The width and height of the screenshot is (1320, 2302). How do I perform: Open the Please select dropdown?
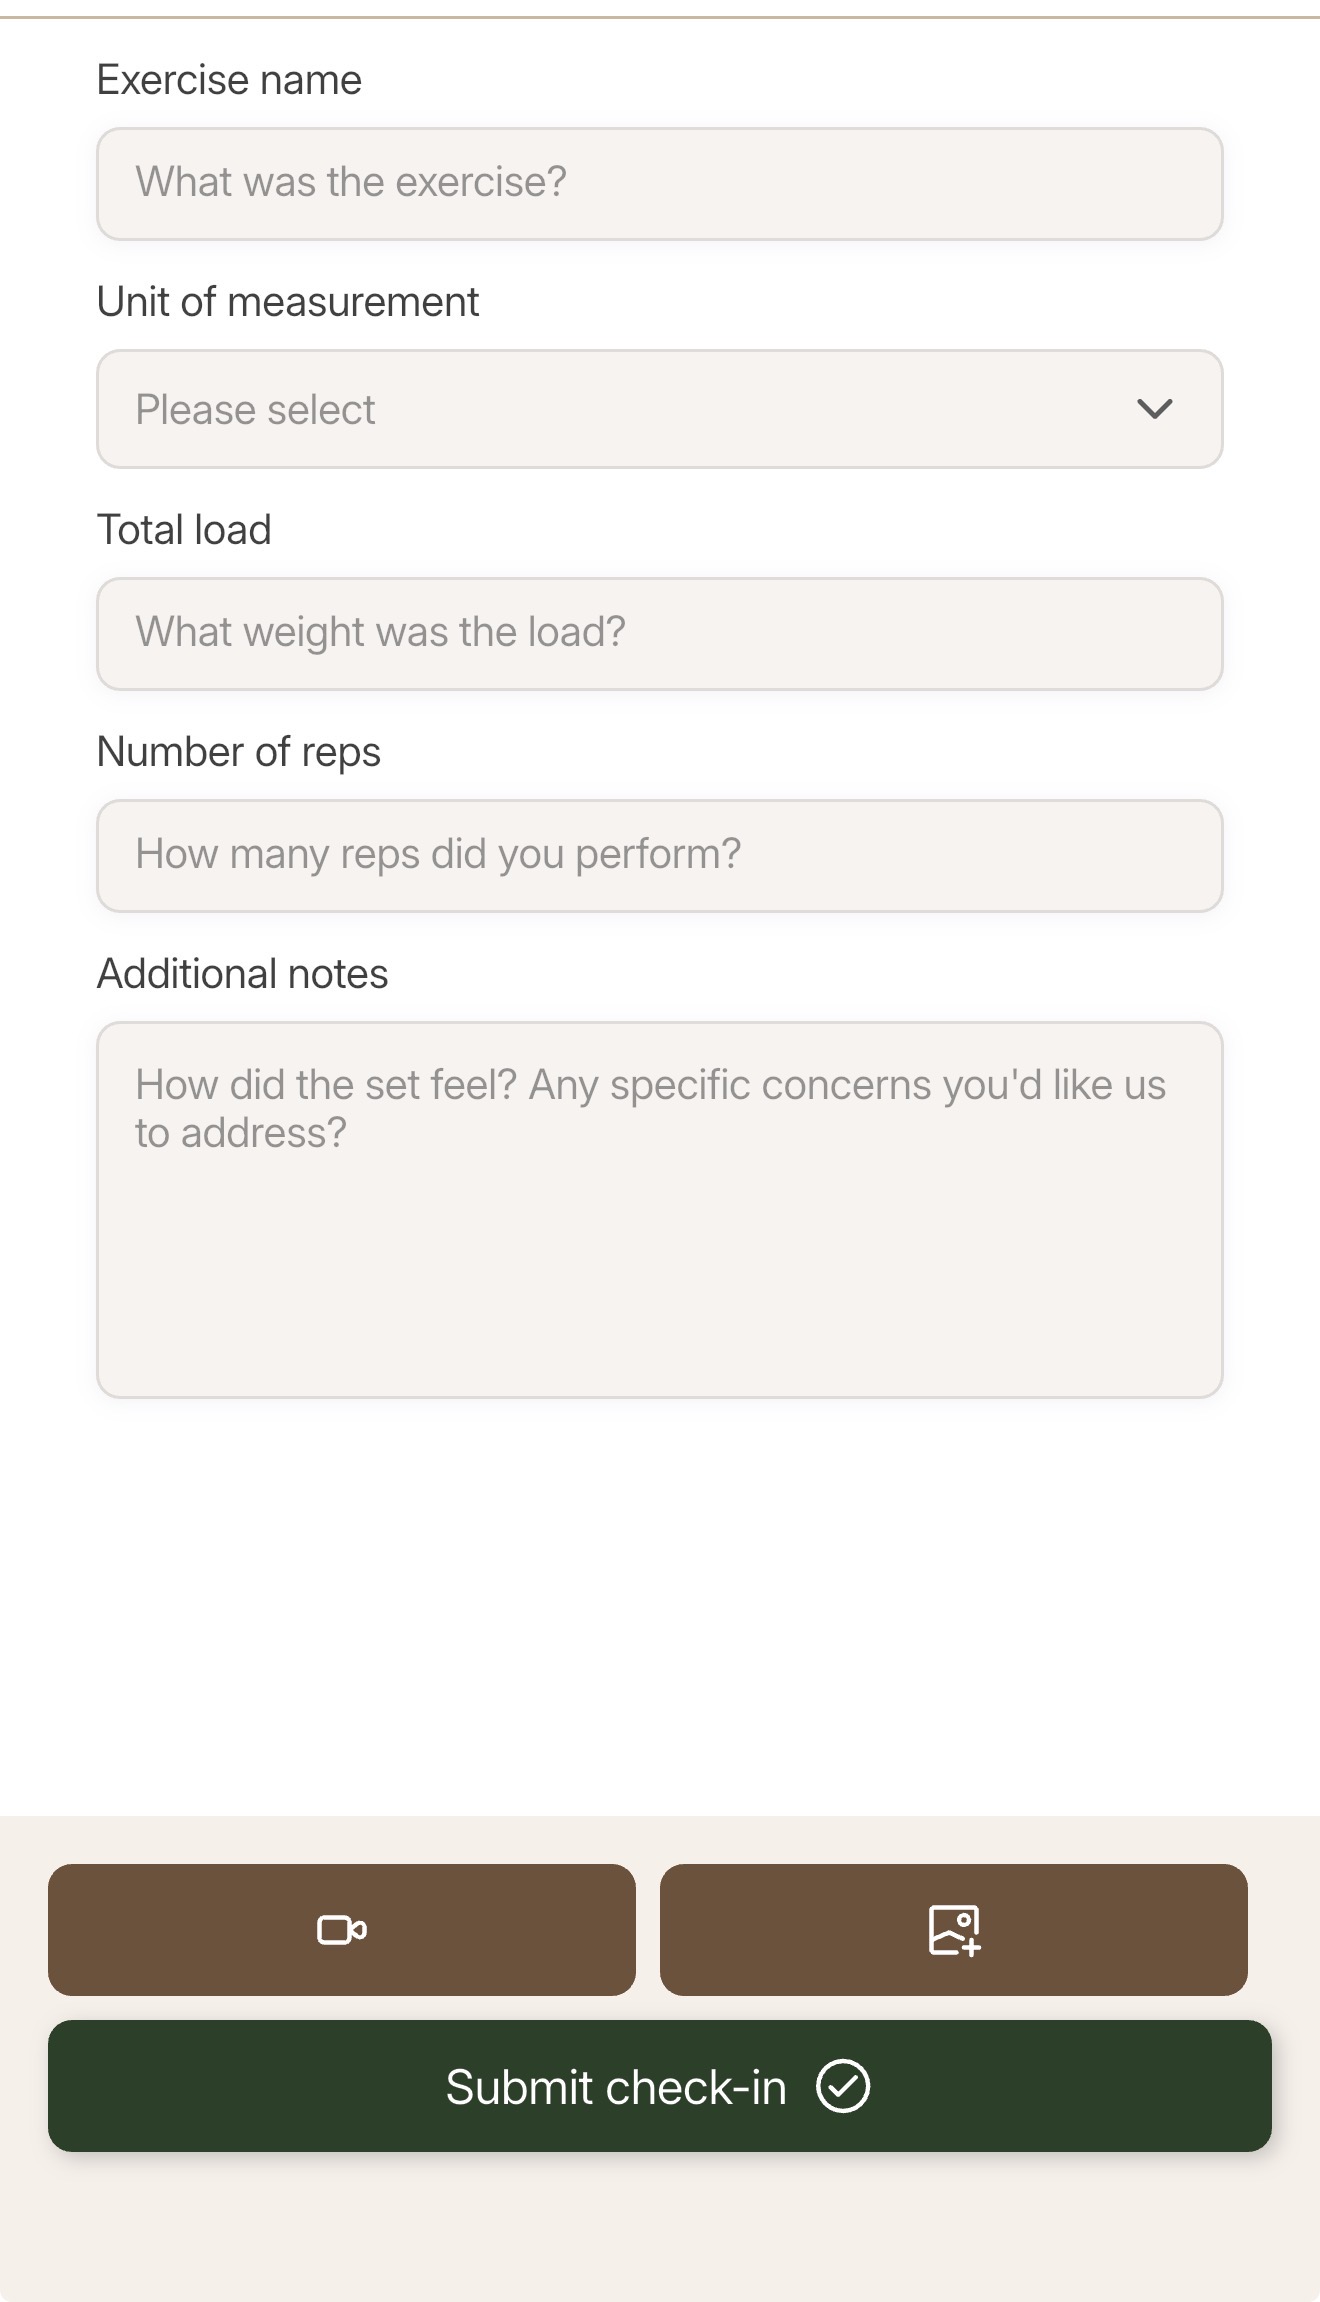coord(660,409)
